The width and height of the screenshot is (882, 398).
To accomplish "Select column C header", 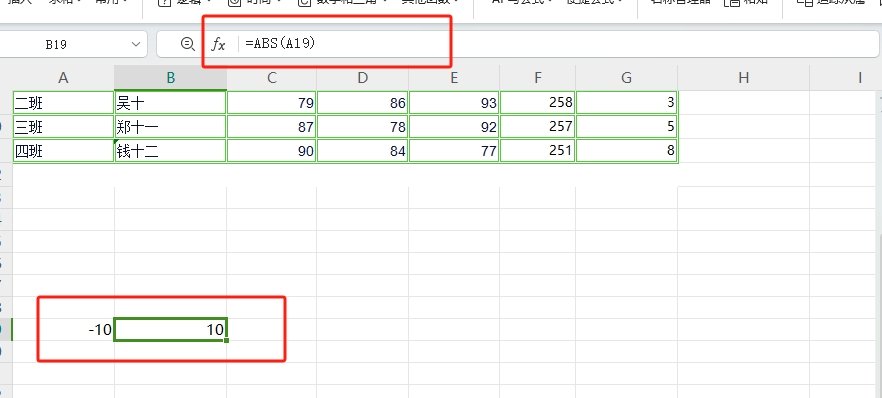I will click(272, 78).
